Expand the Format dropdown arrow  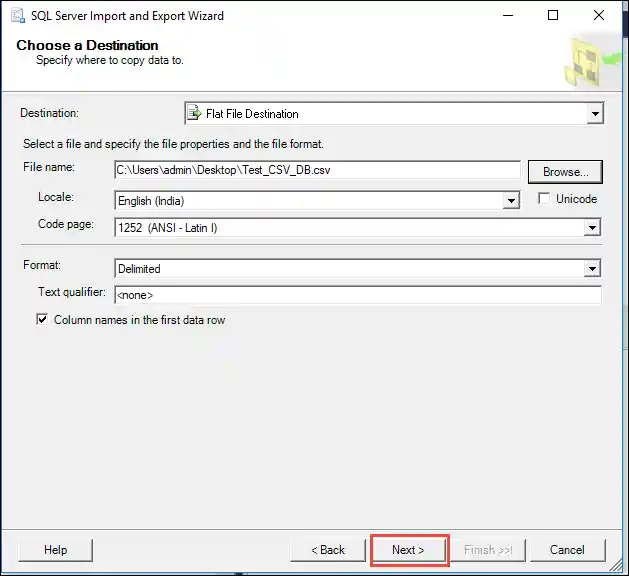pyautogui.click(x=592, y=269)
